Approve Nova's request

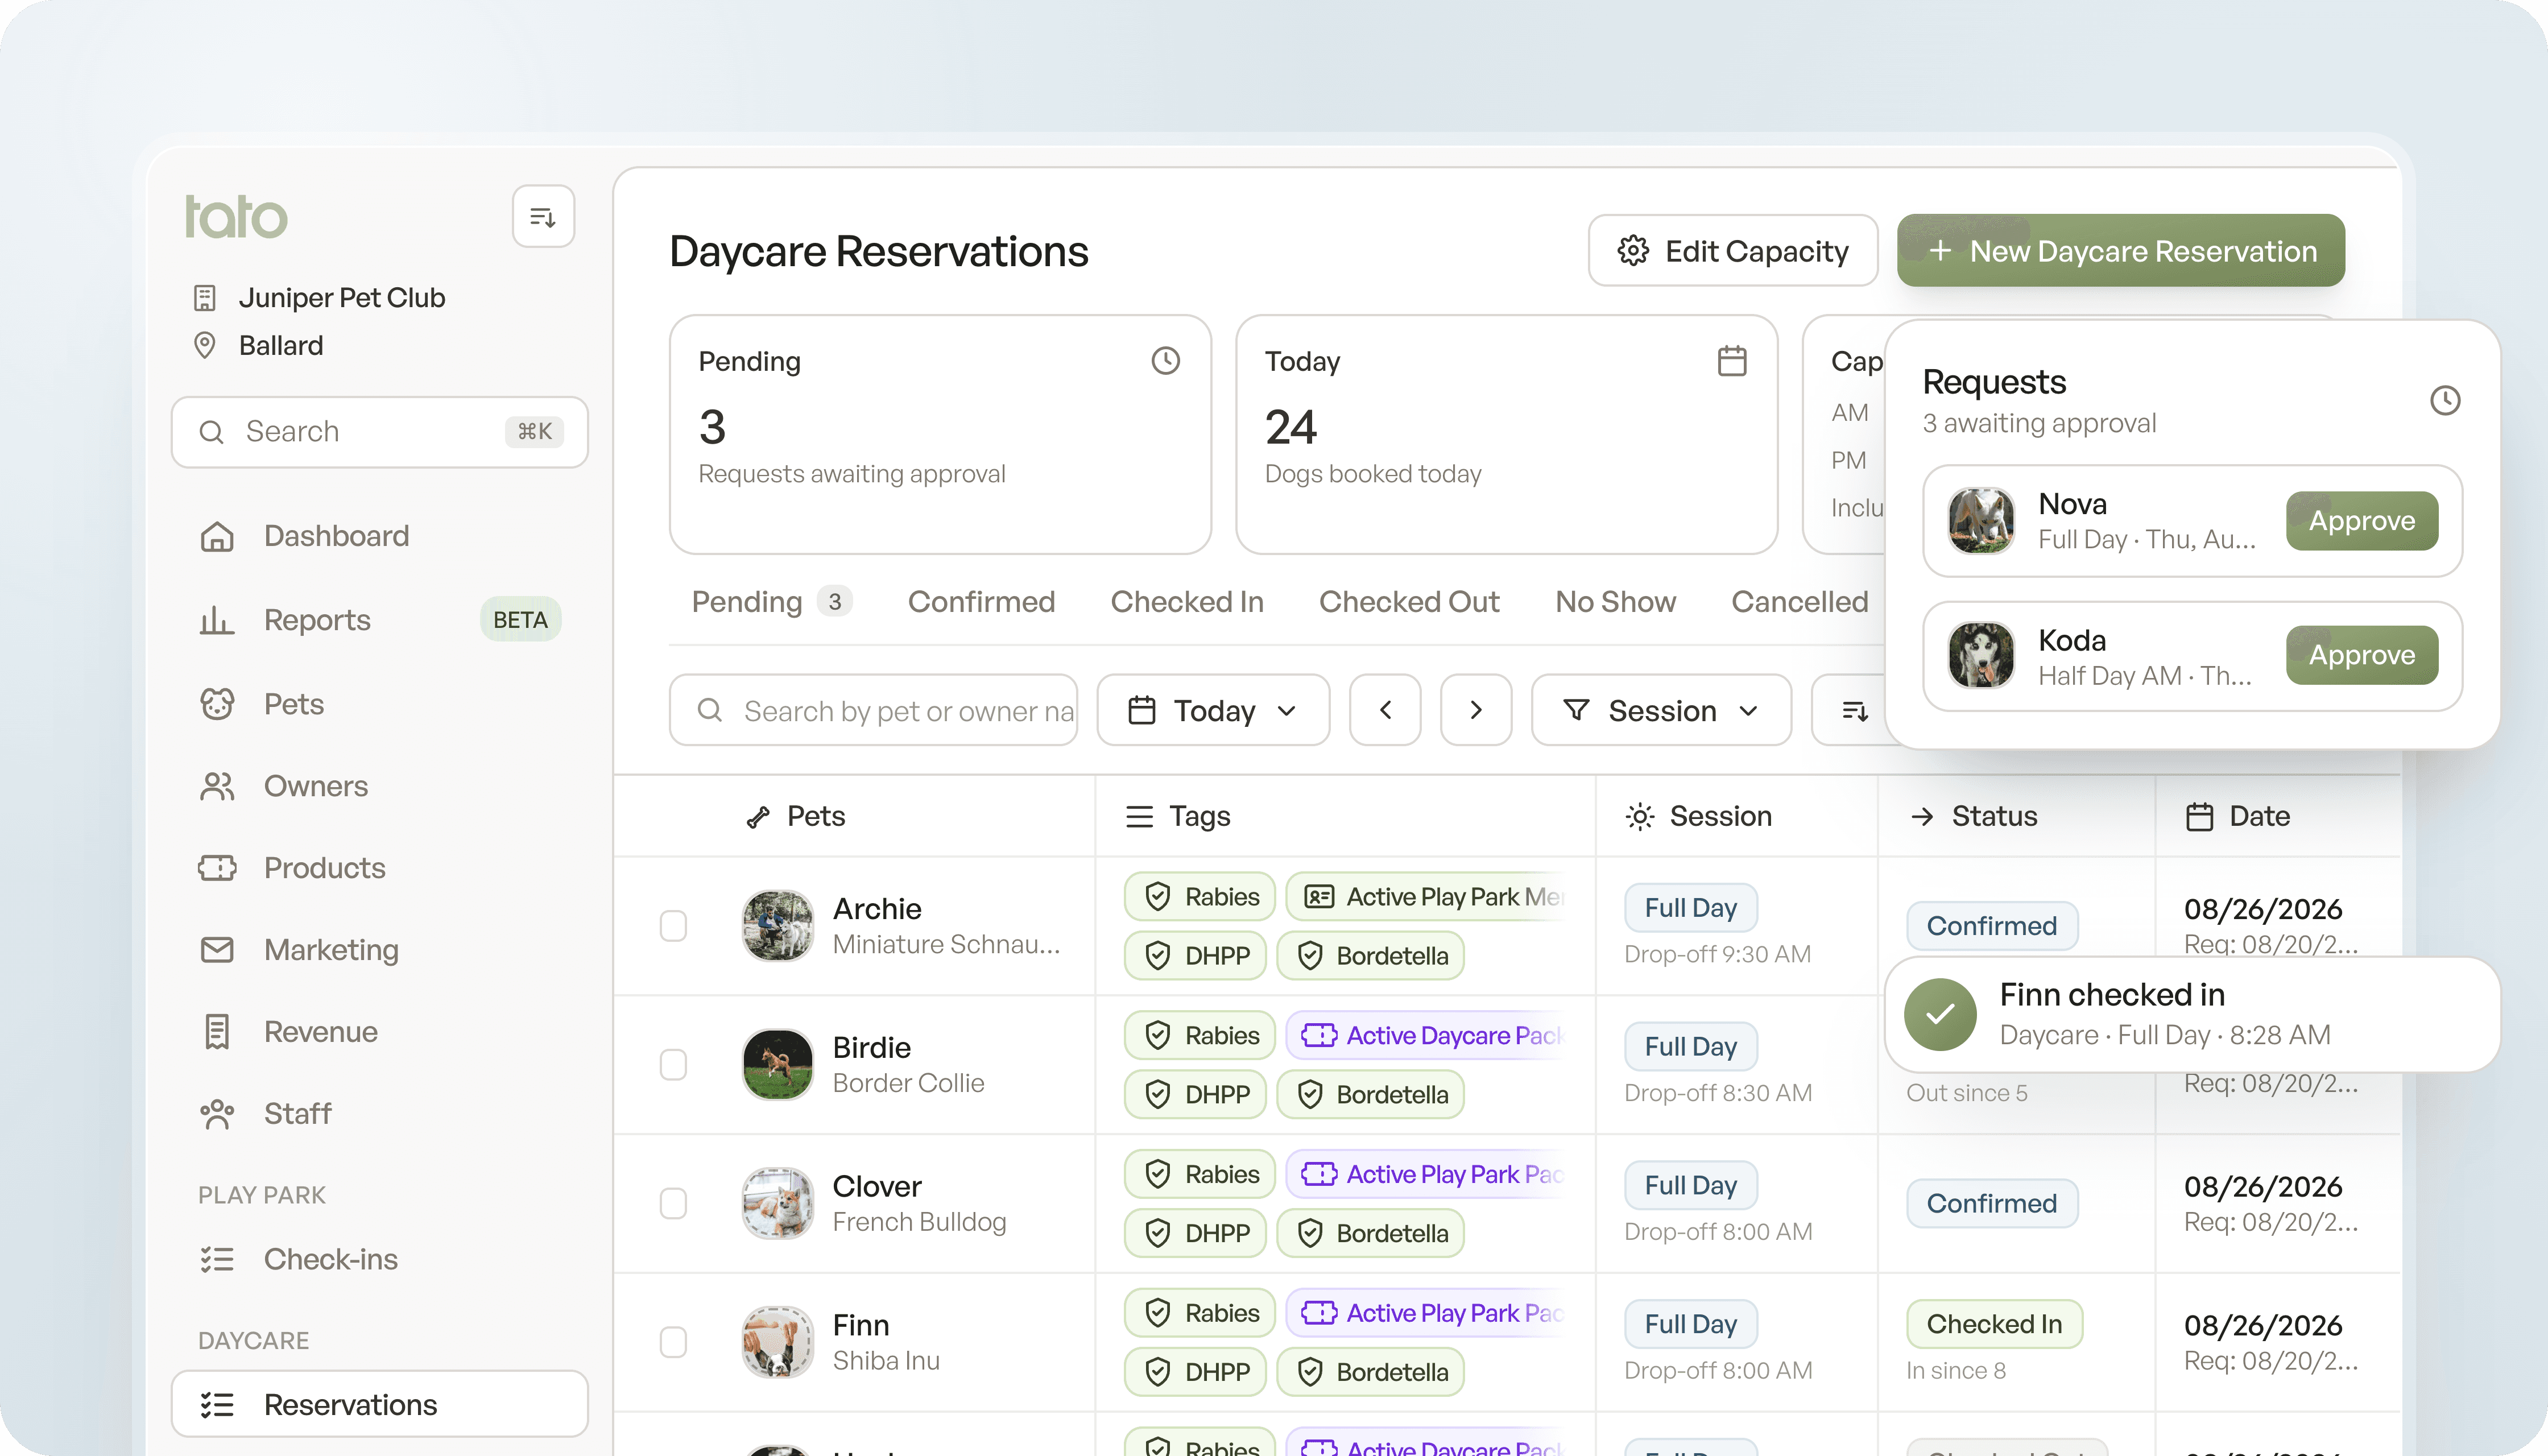[2362, 521]
